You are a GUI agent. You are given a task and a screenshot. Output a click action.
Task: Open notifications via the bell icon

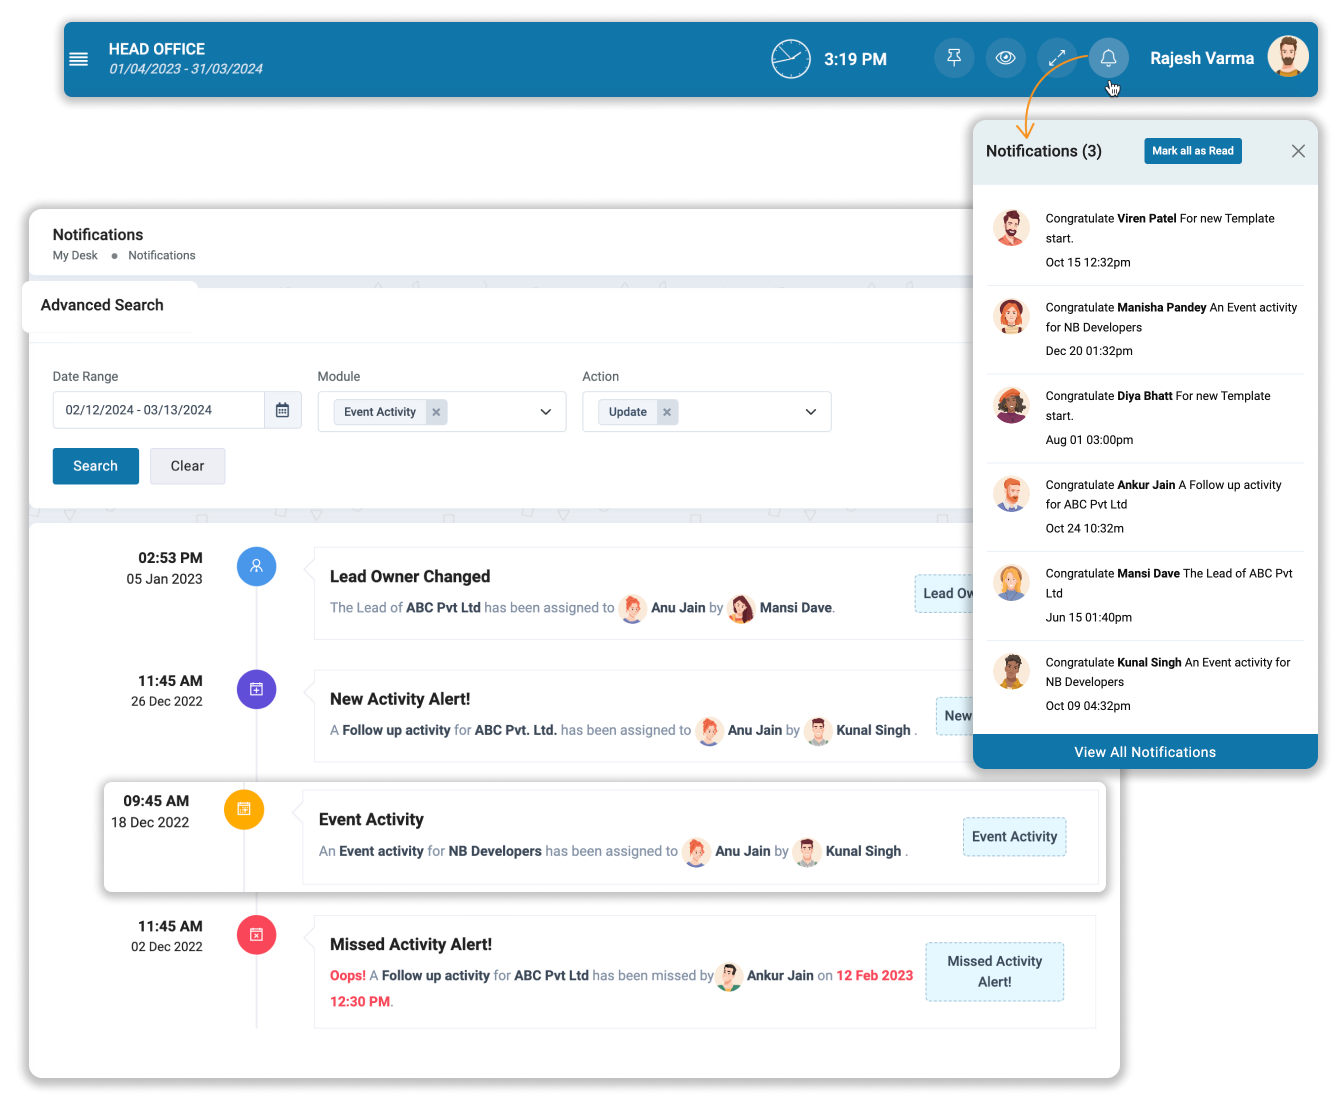[1108, 58]
